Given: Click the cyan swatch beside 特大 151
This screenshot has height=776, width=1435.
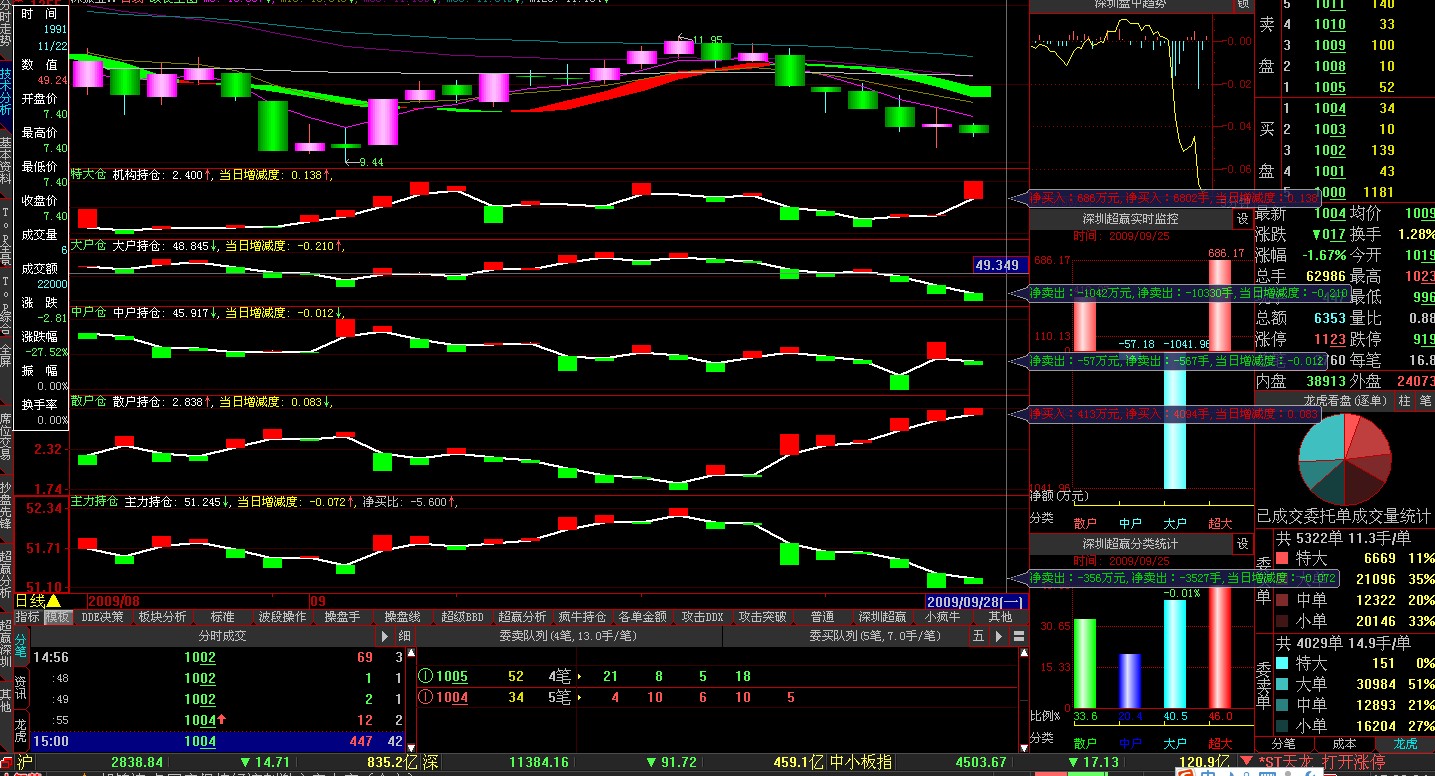Looking at the screenshot, I should (x=1283, y=663).
